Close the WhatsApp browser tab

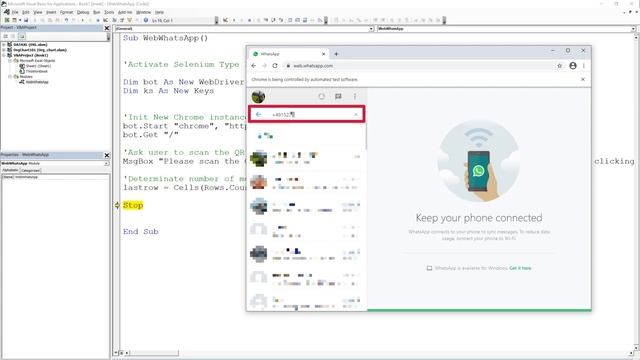[324, 54]
